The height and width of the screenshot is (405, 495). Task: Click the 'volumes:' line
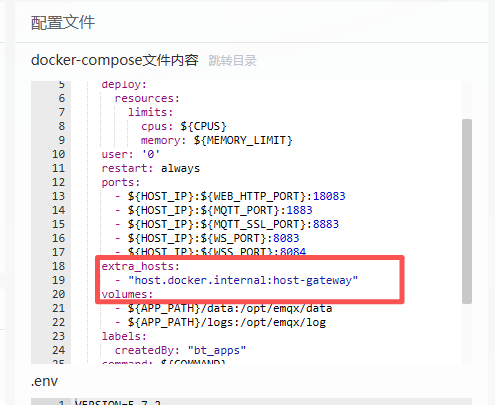pos(127,294)
